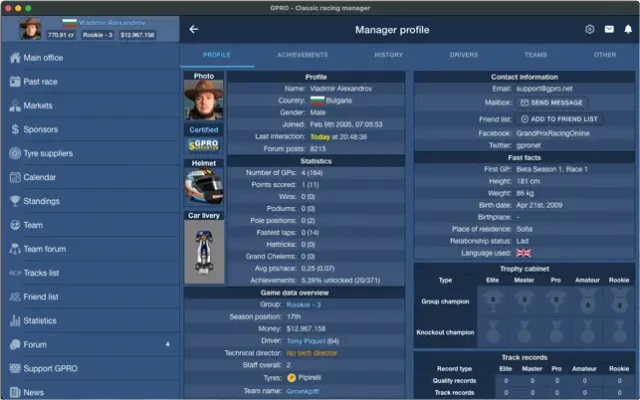Click the Rookie - 3 badge in header
Screen dimensions: 640x400
(x=98, y=35)
